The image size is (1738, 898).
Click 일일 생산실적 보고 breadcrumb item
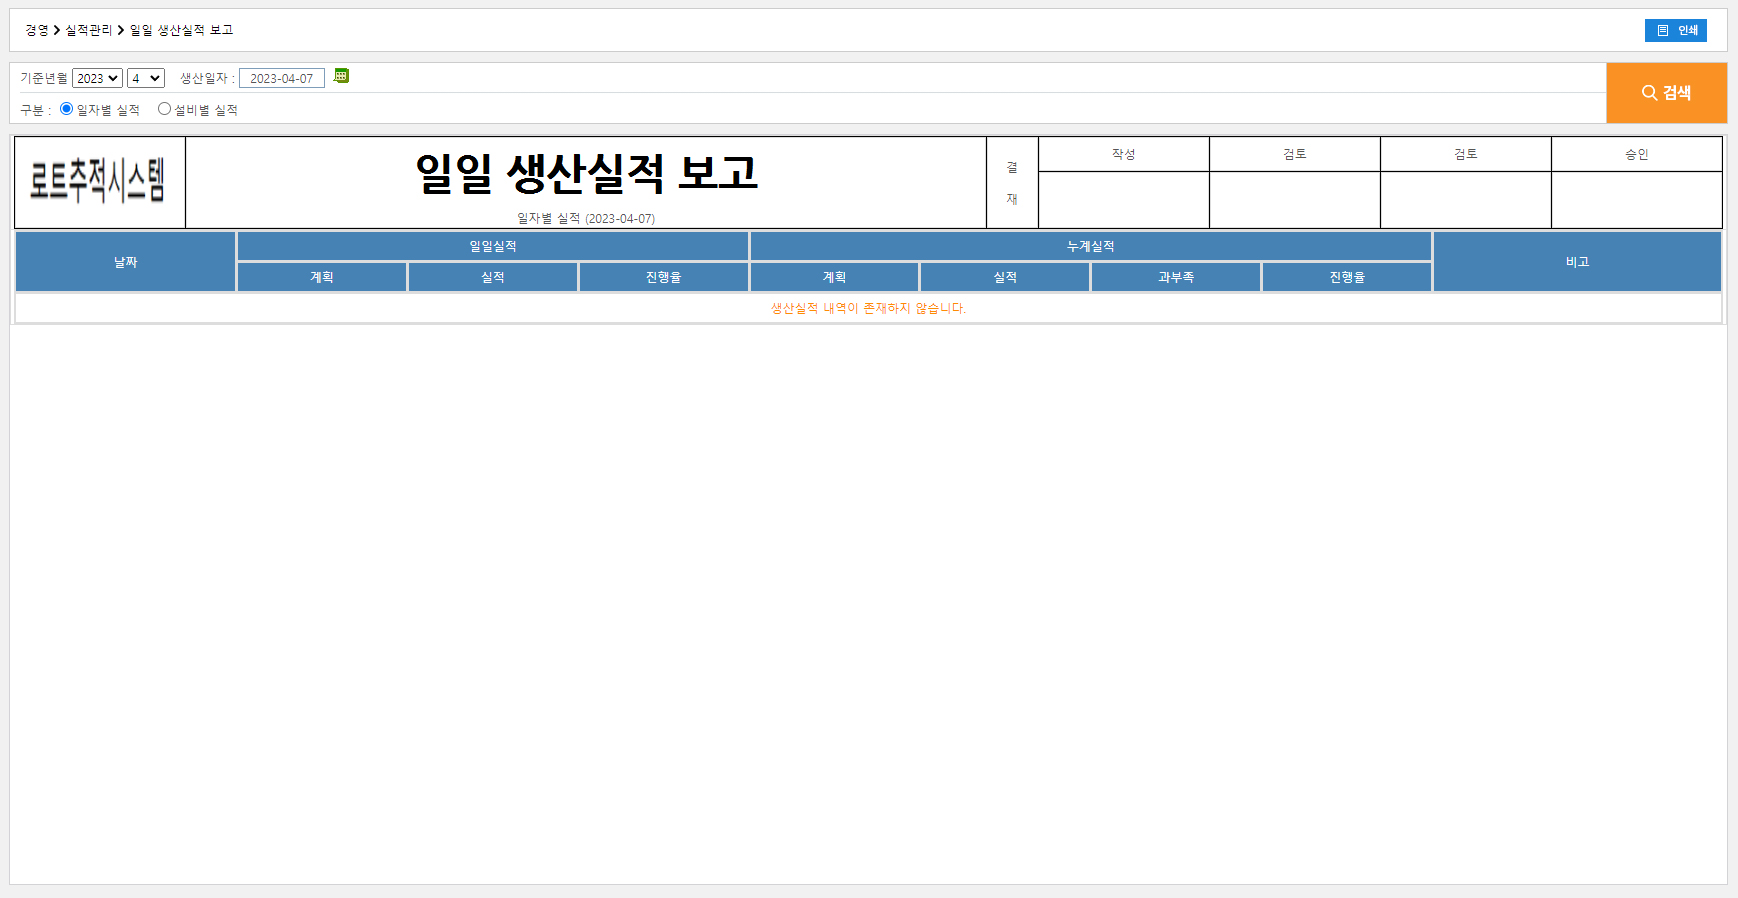click(181, 30)
